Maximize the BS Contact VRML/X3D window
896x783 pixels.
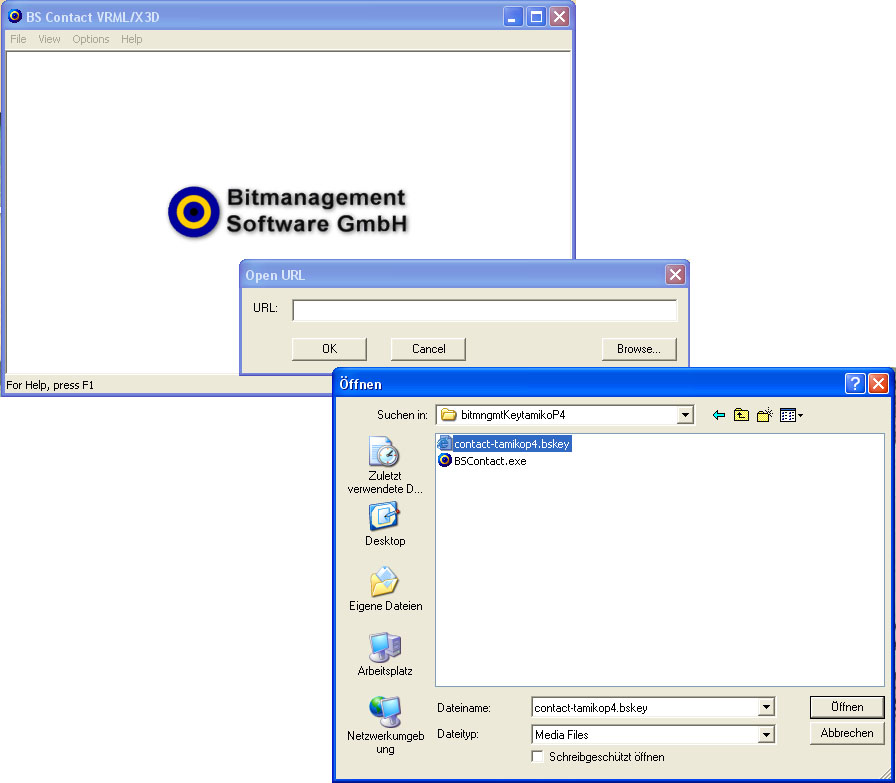pos(536,17)
